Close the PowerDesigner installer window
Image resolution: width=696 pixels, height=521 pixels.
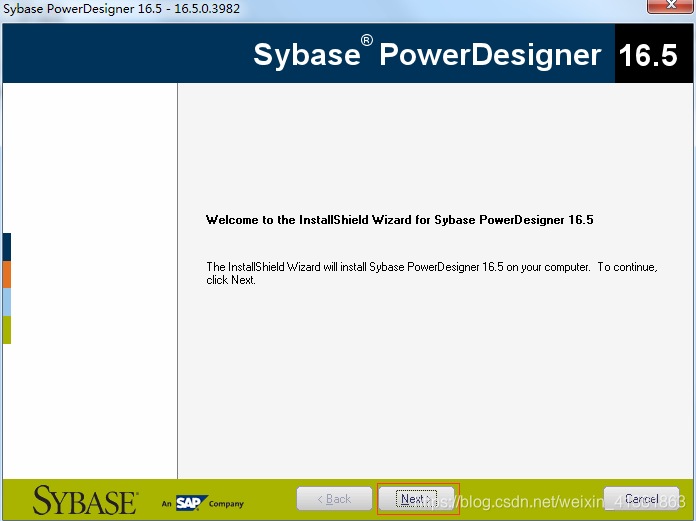tap(671, 6)
